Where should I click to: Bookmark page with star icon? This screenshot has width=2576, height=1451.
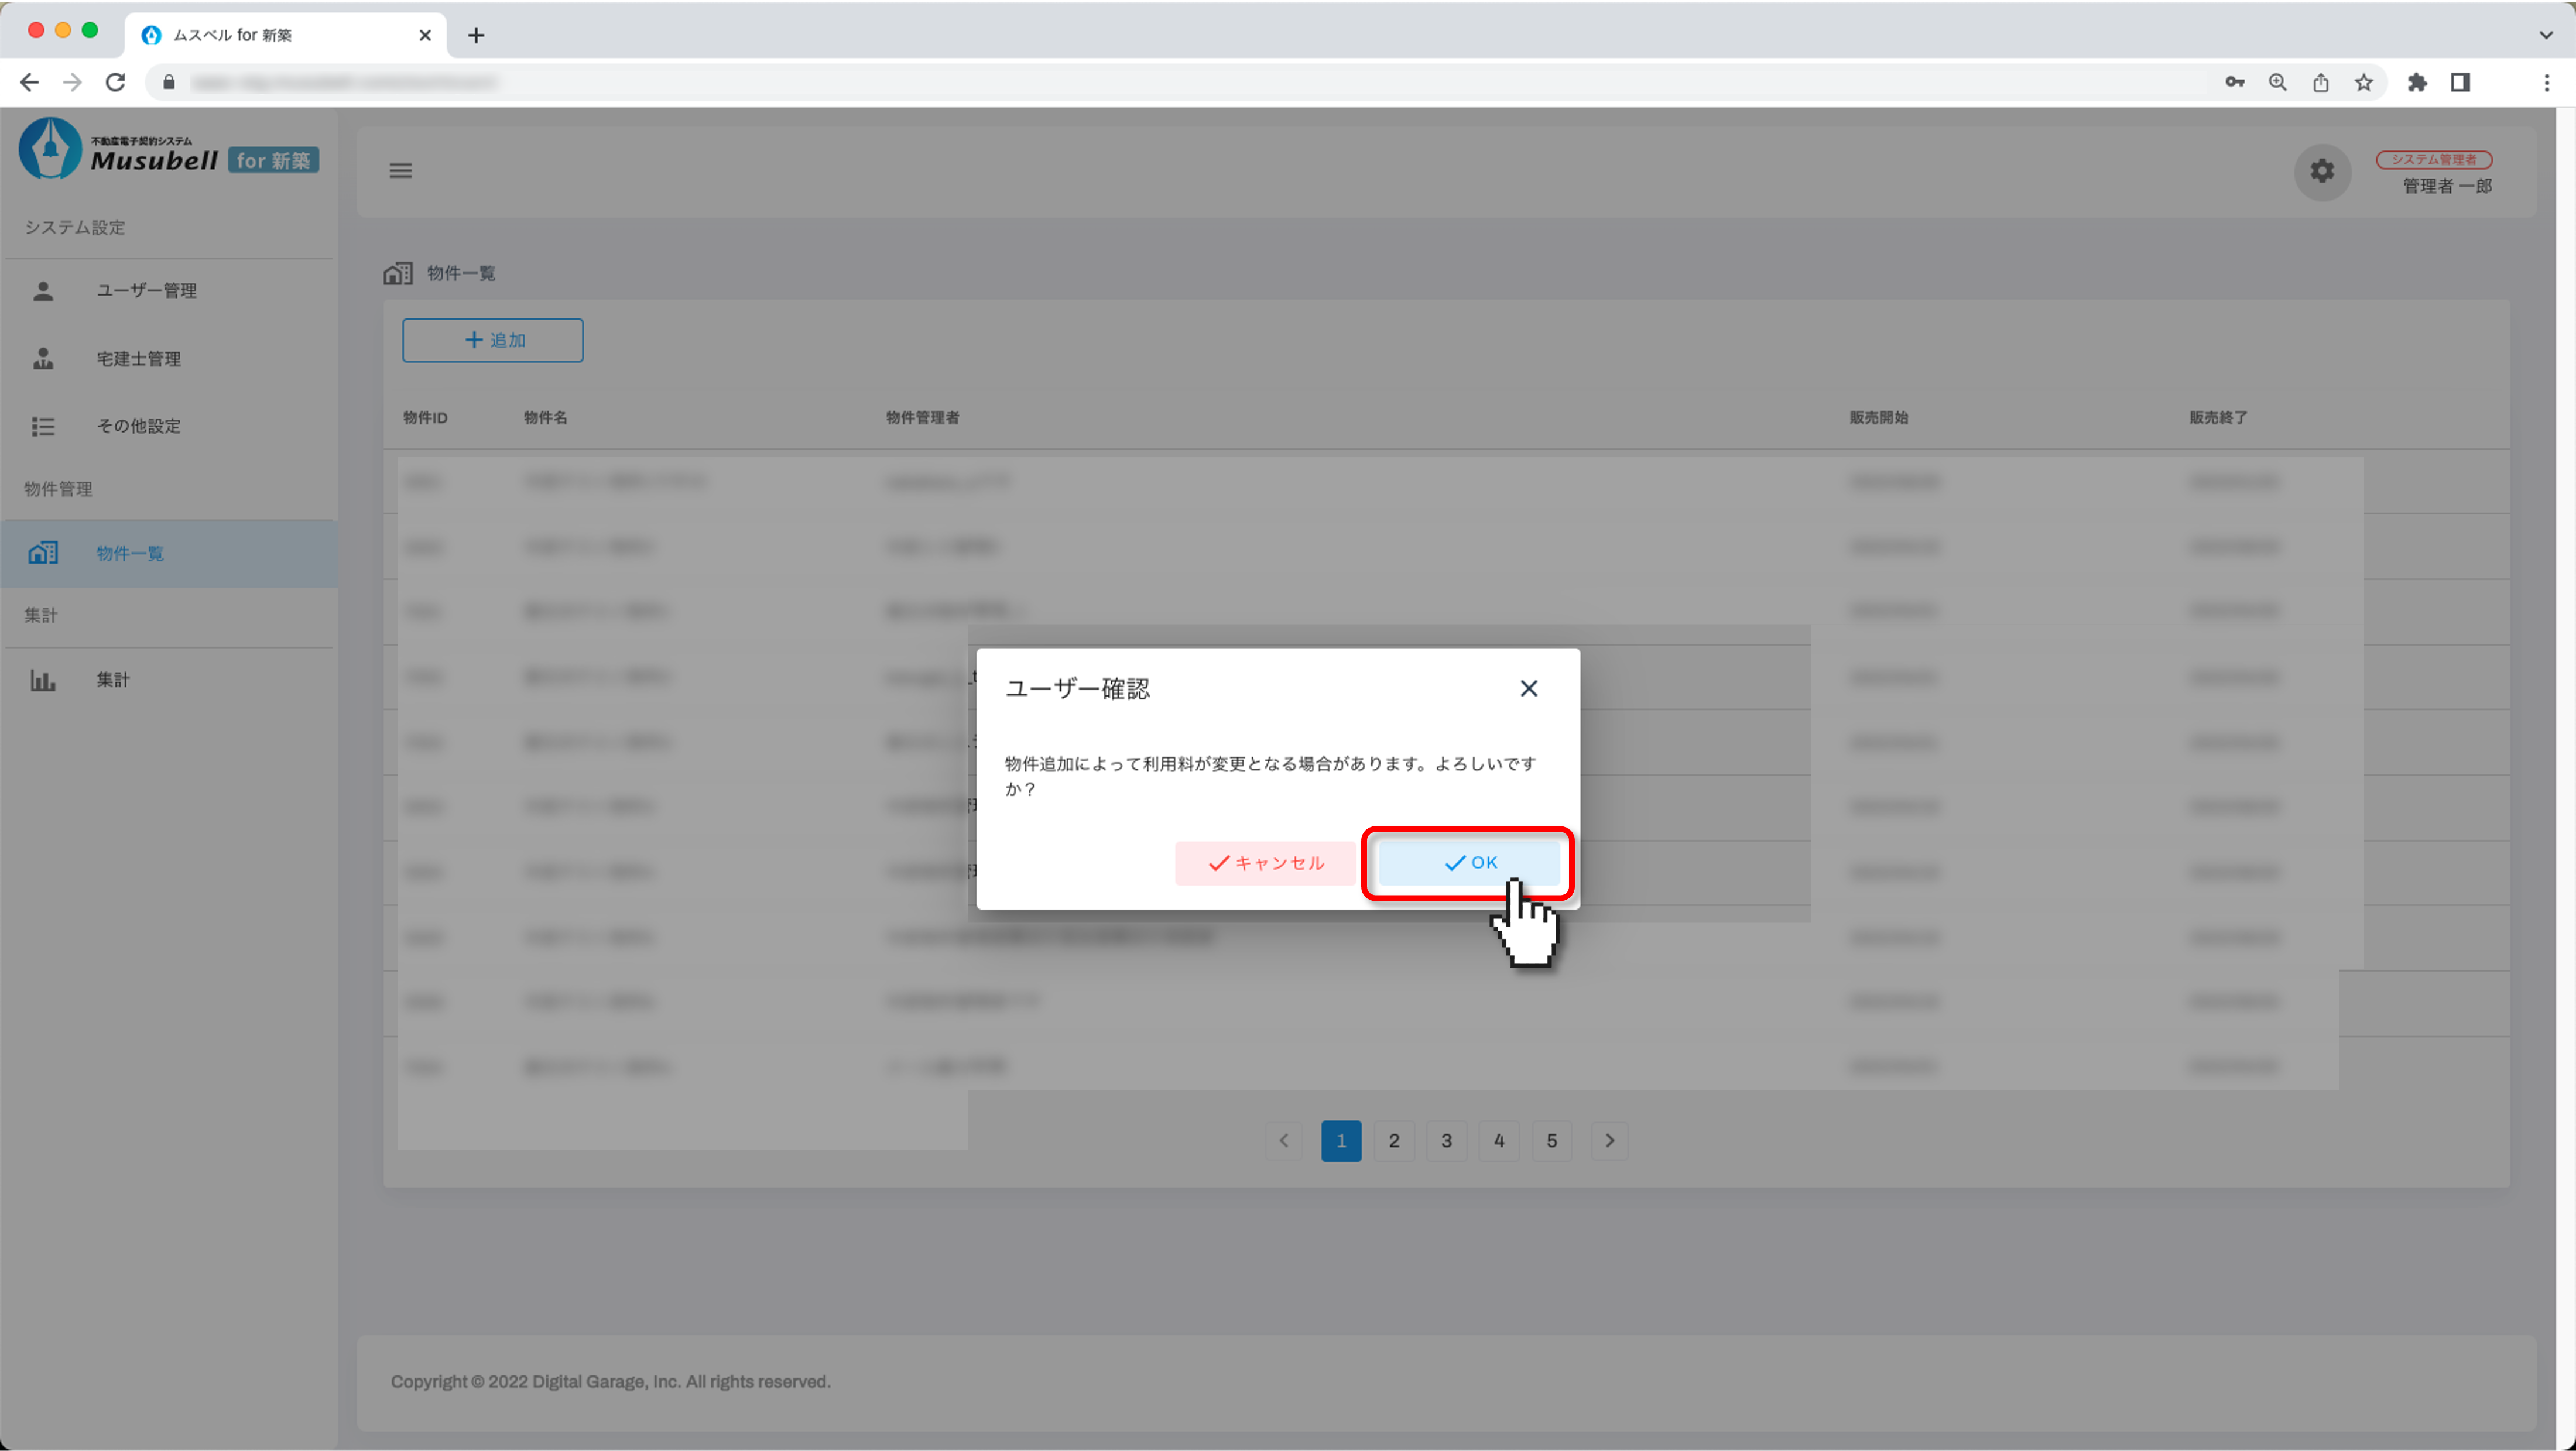(2363, 82)
